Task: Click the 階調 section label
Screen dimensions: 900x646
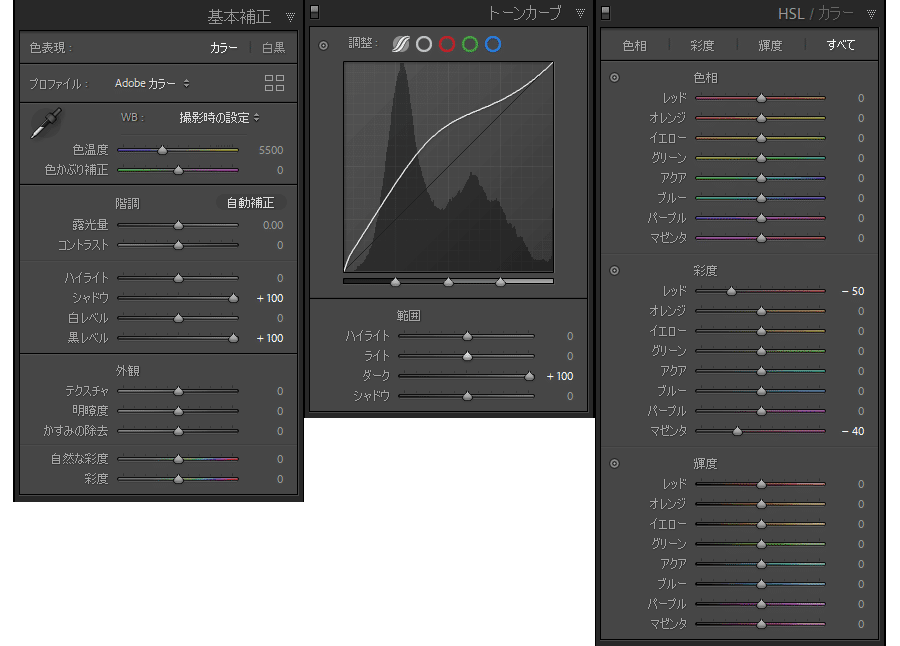Action: 127,203
